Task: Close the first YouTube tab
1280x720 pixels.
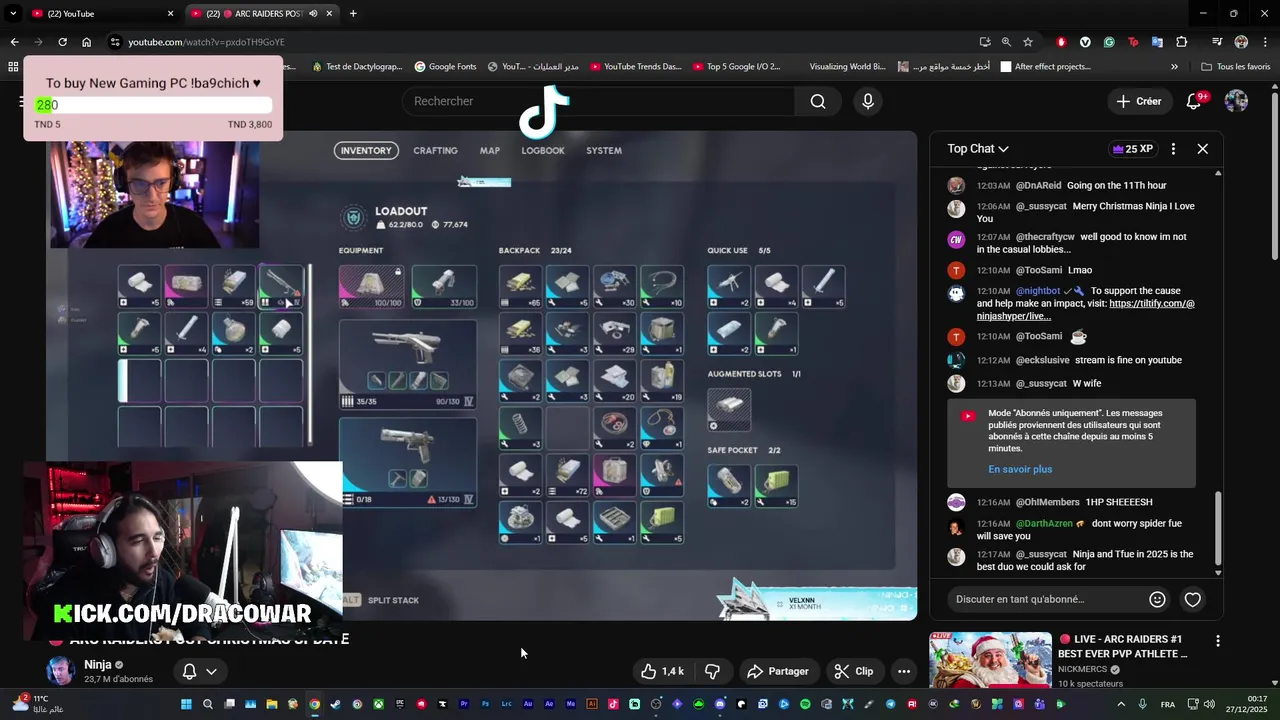Action: 170,14
